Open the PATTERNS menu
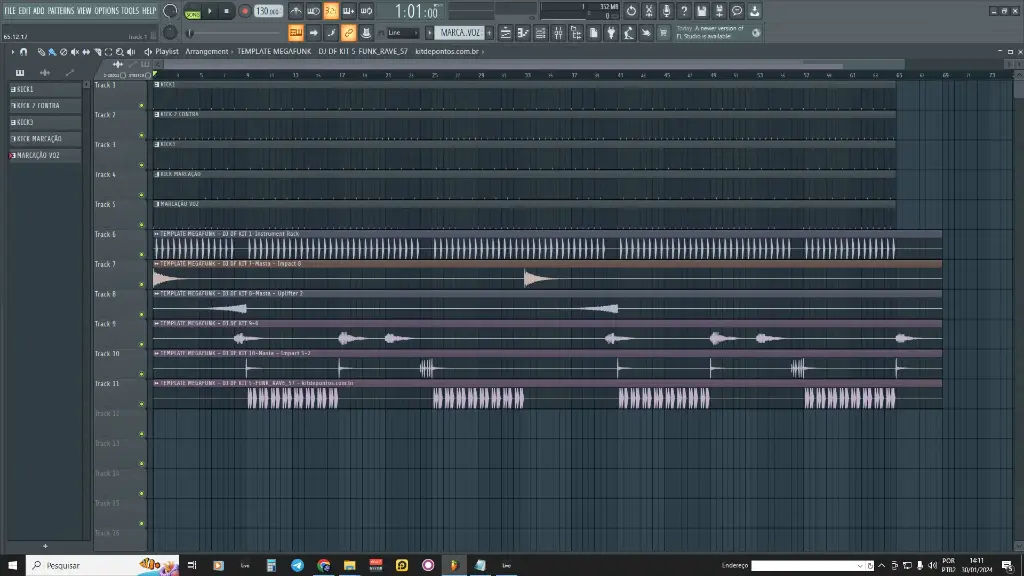Screen dimensions: 1024x576 tap(61, 10)
